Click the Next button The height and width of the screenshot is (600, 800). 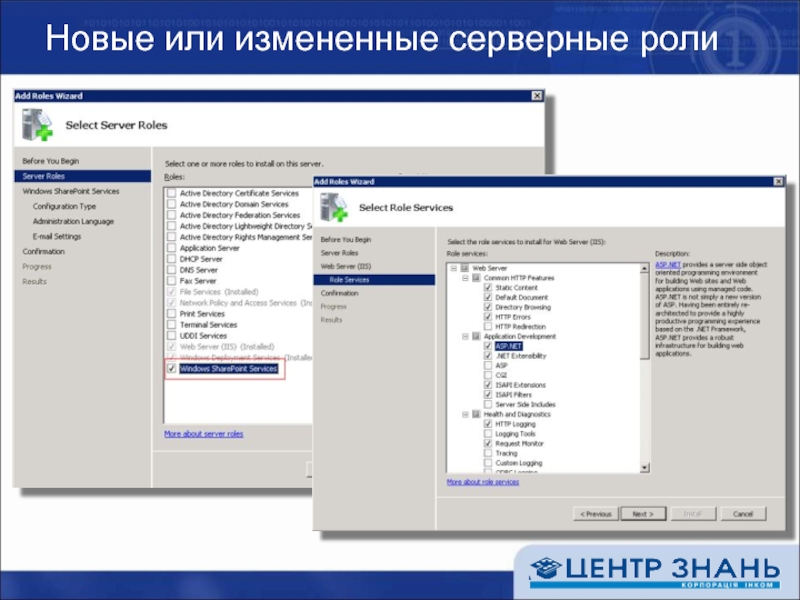[643, 514]
